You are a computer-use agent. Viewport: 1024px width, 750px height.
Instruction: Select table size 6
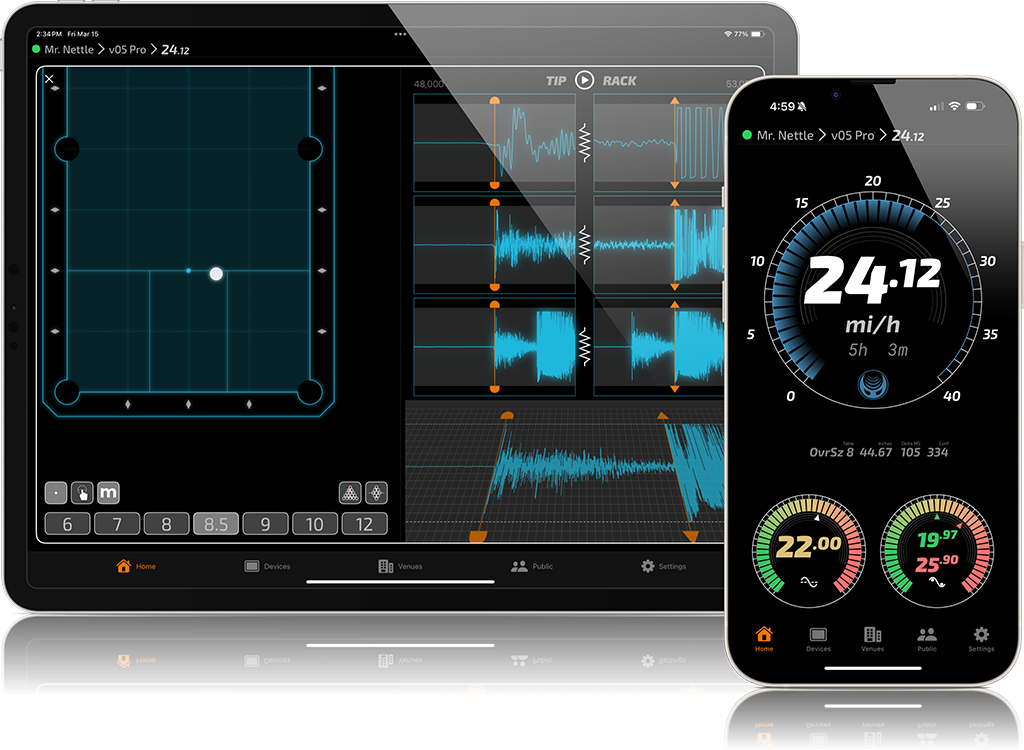[67, 524]
